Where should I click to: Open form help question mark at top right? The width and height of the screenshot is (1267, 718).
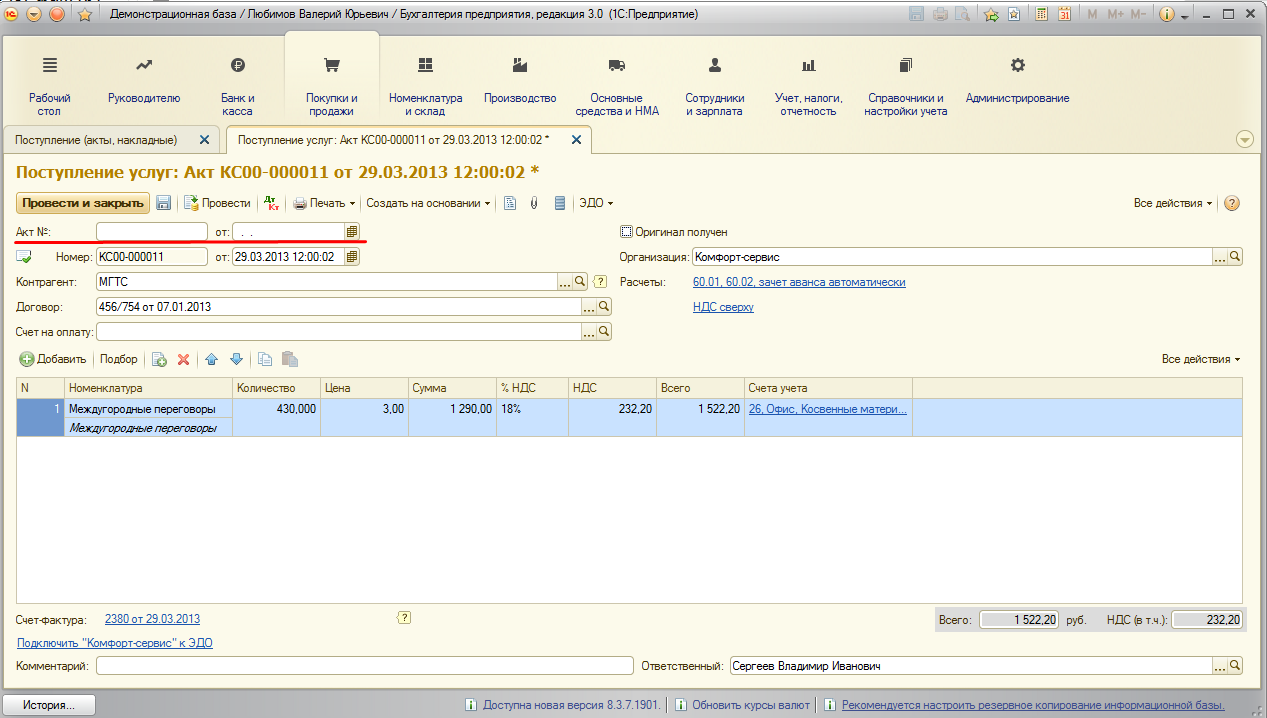[x=1232, y=203]
